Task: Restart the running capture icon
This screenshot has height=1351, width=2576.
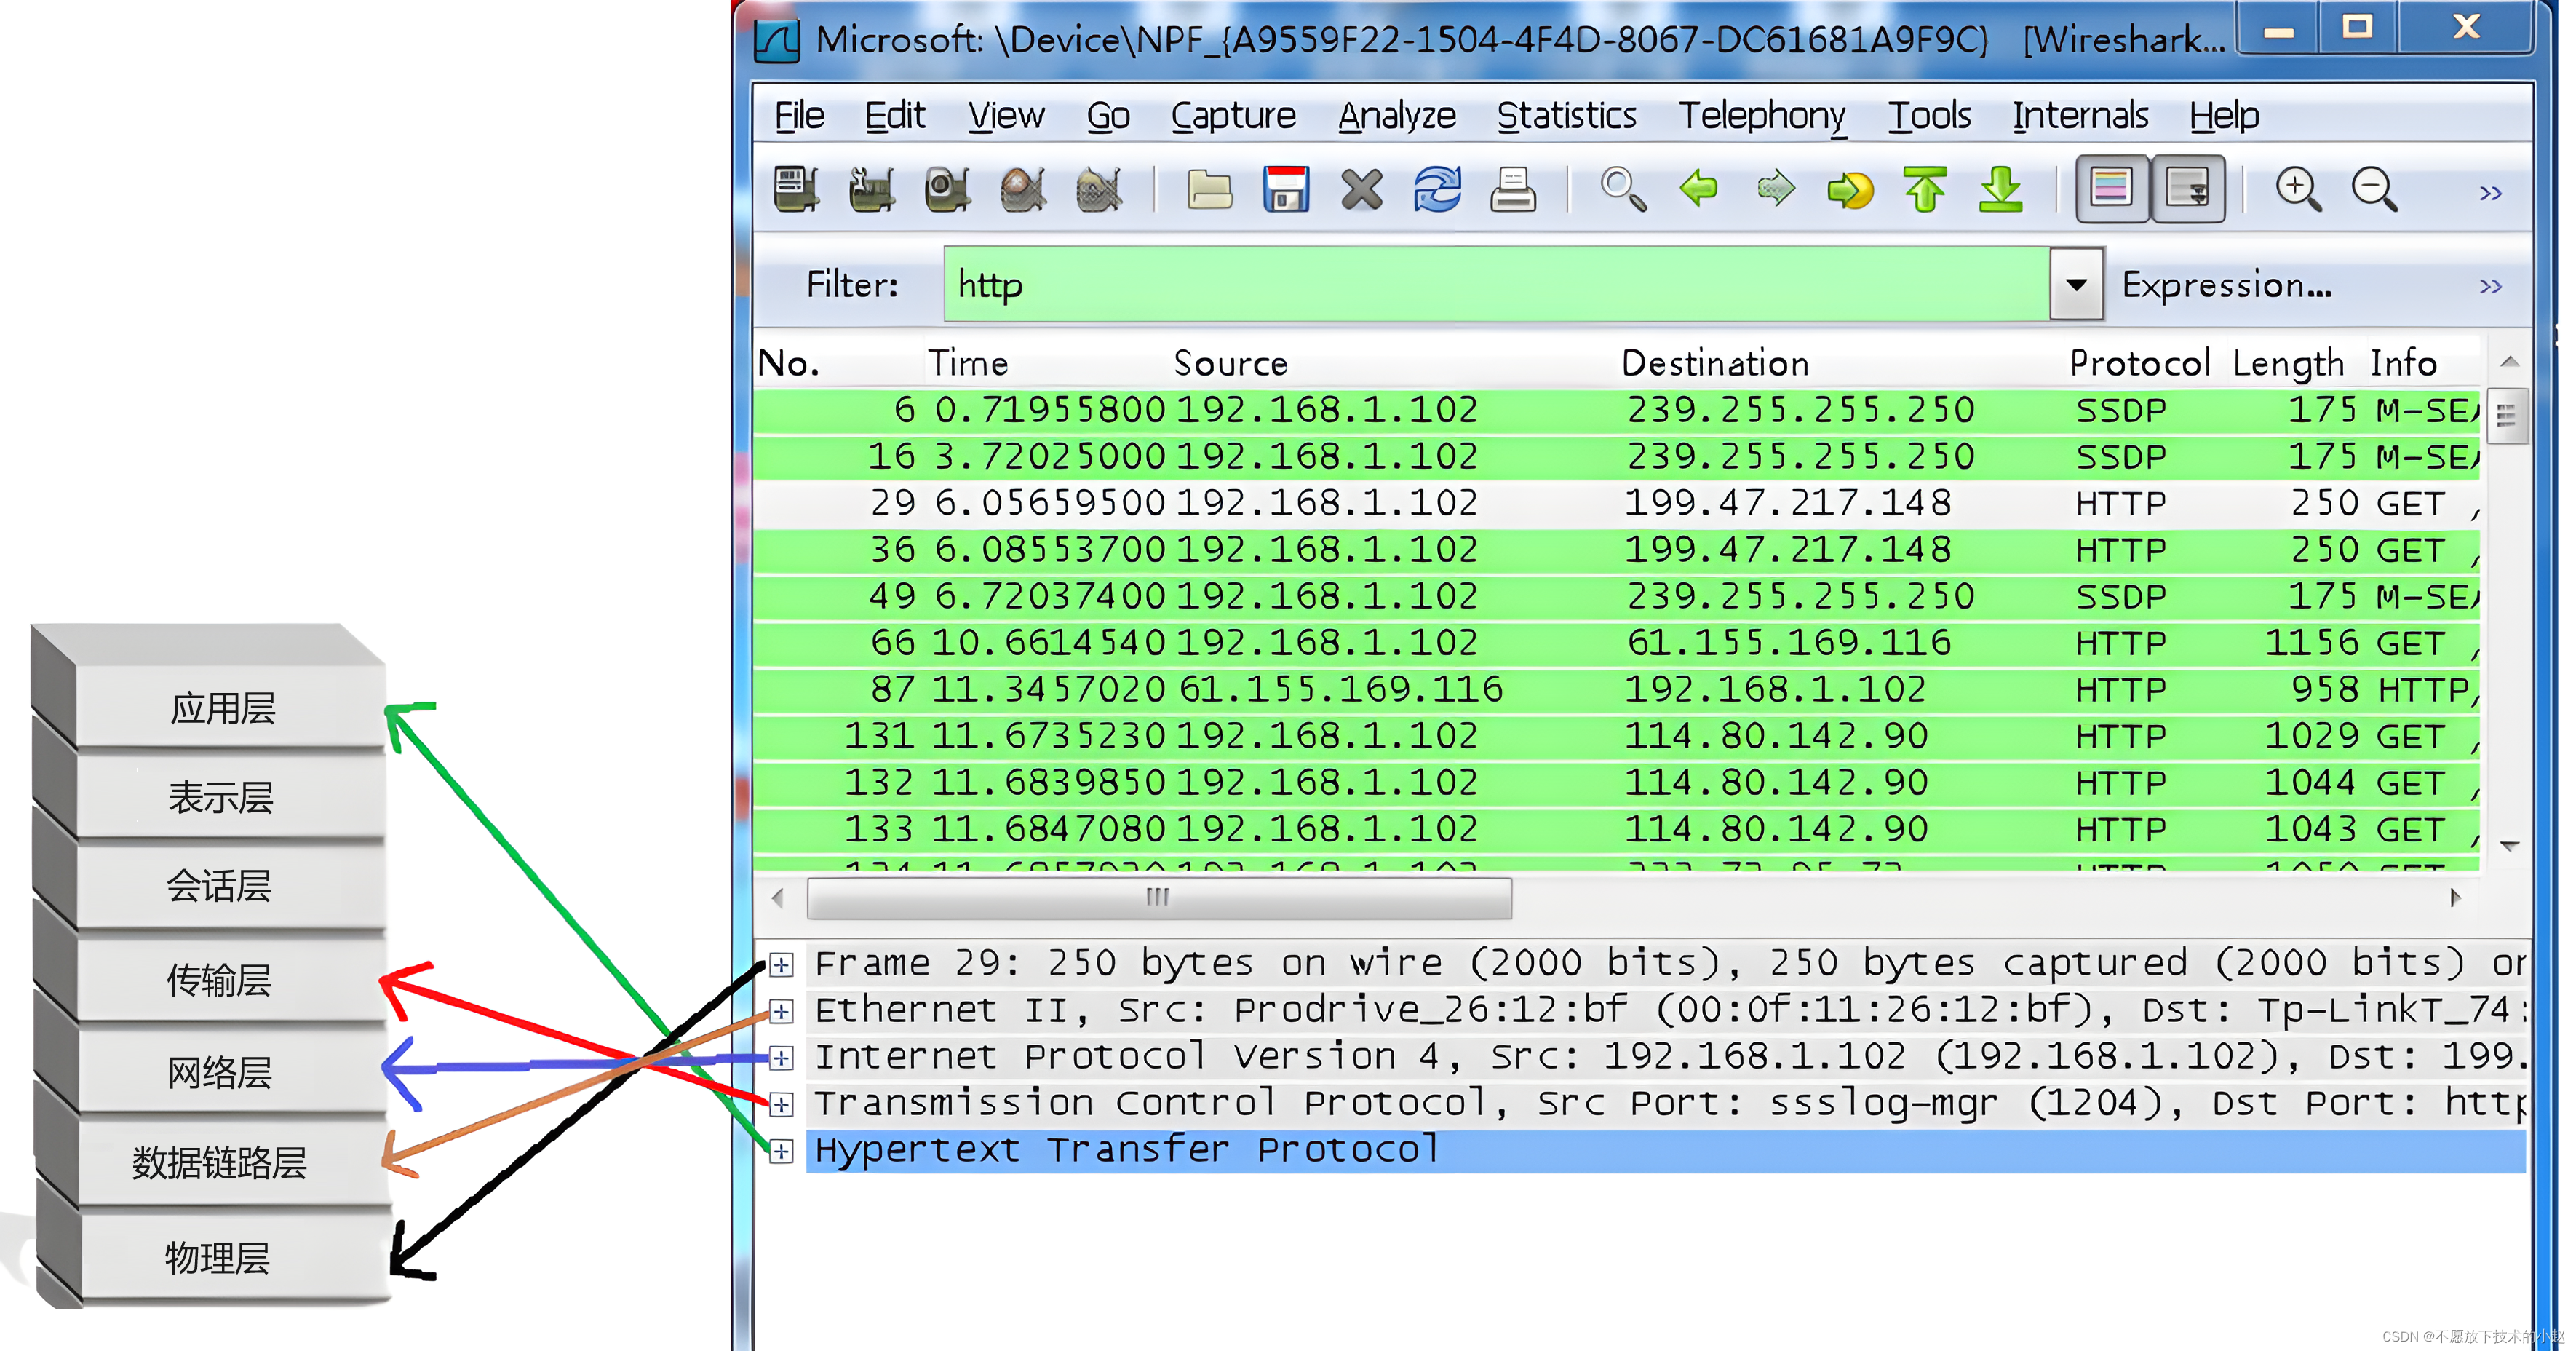Action: tap(1098, 189)
